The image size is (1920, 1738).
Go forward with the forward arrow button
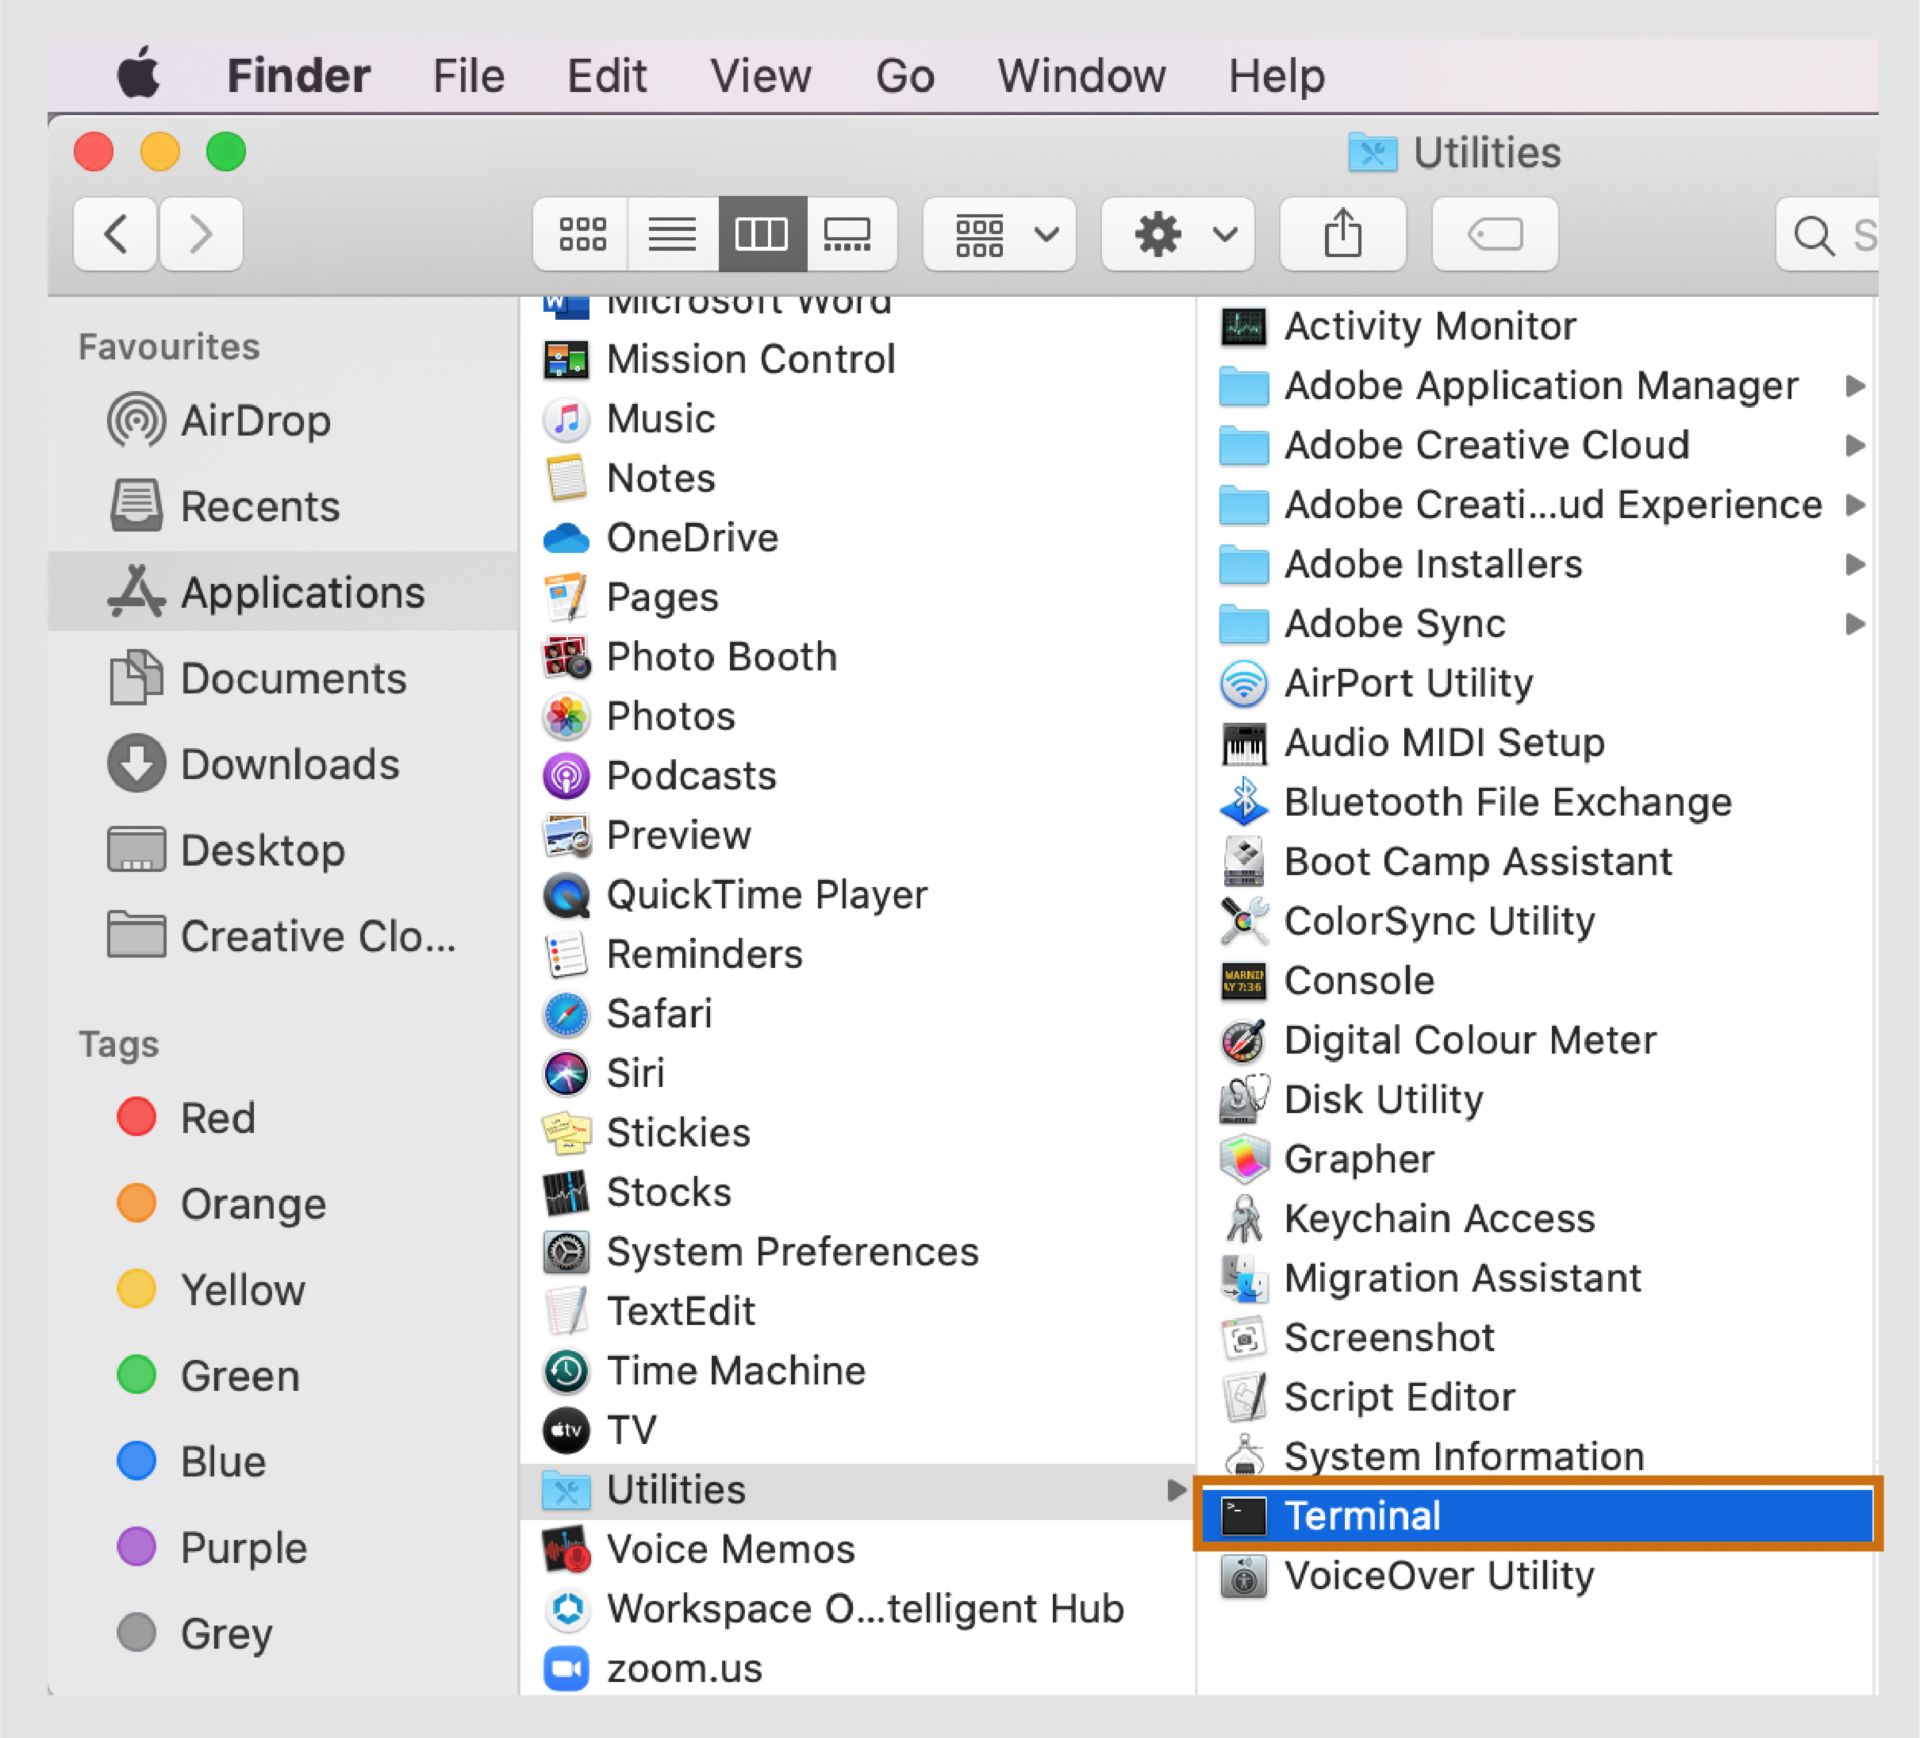pyautogui.click(x=201, y=235)
